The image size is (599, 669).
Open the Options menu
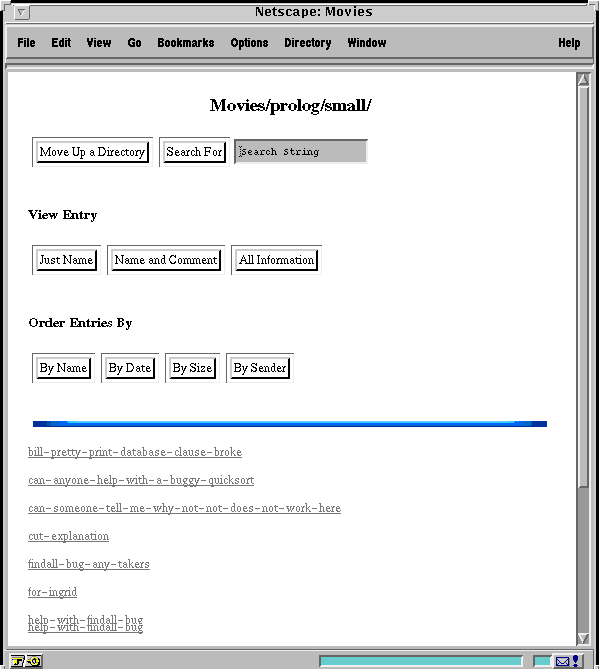(x=249, y=43)
